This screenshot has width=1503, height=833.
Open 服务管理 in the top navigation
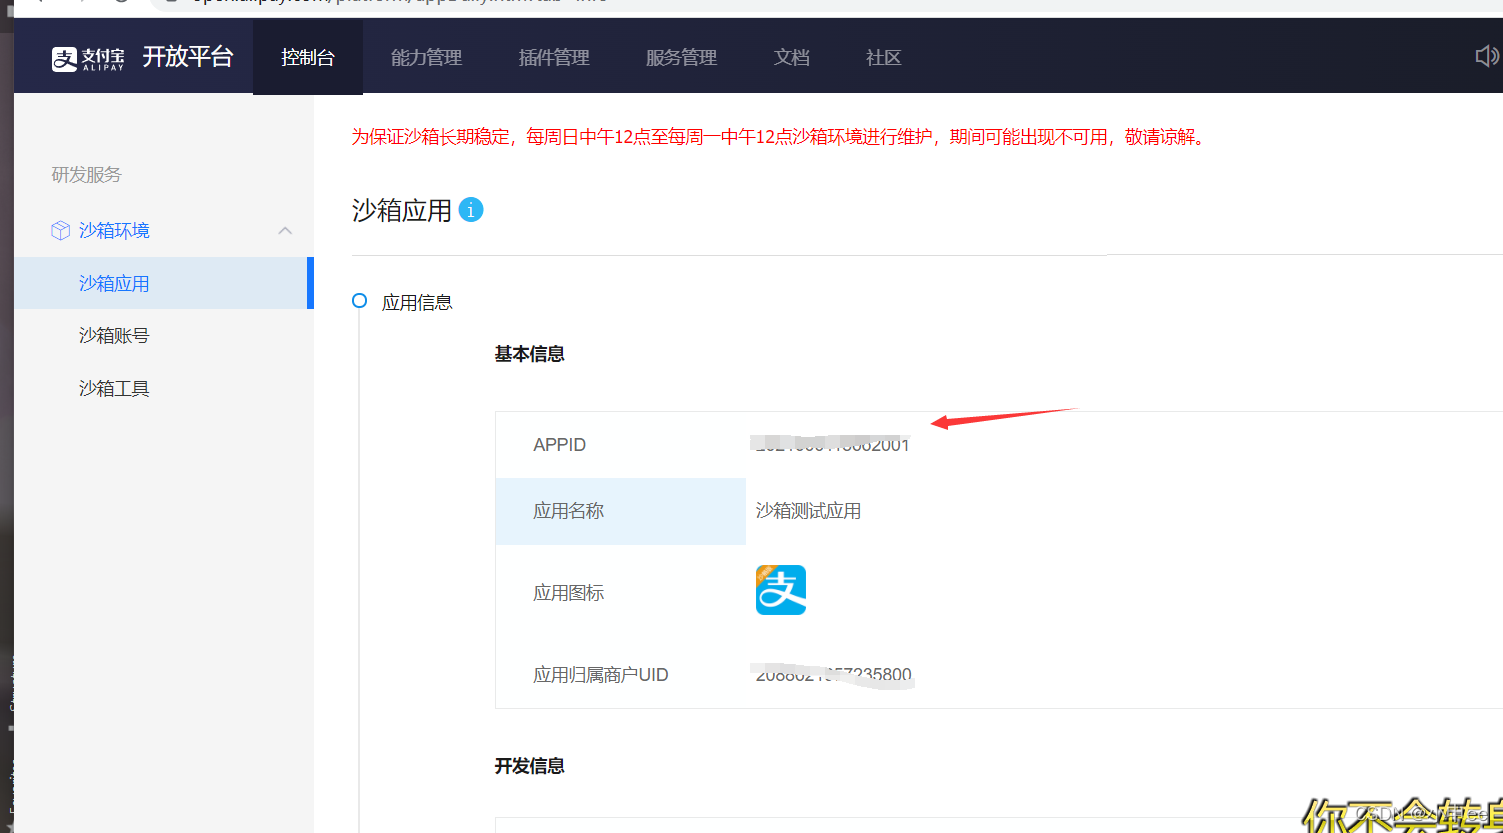[681, 58]
